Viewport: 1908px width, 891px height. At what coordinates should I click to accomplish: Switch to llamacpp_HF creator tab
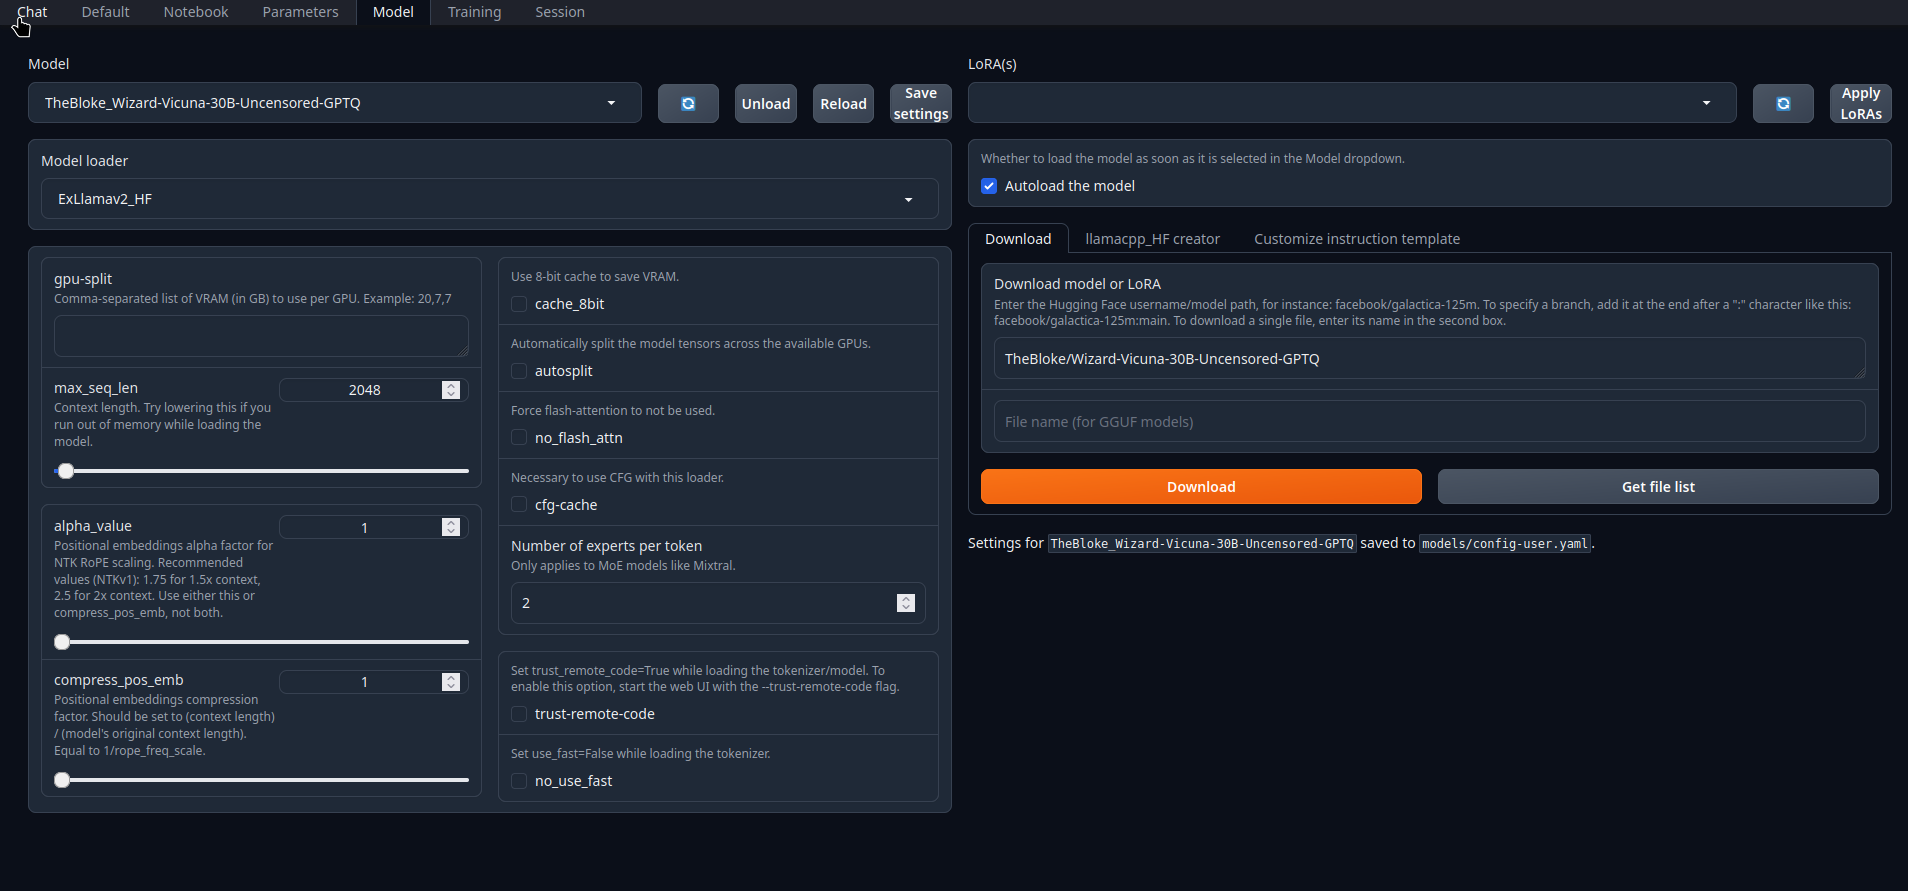[x=1152, y=239]
